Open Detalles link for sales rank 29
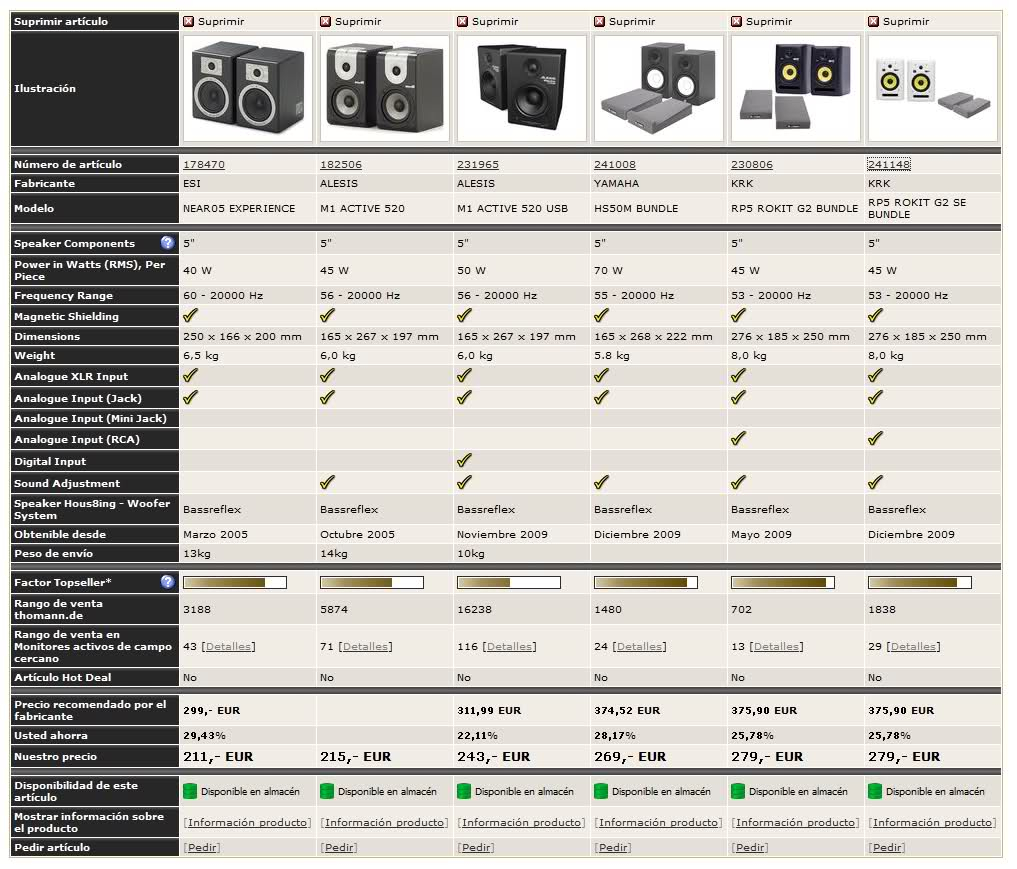The image size is (1017, 869). point(913,647)
